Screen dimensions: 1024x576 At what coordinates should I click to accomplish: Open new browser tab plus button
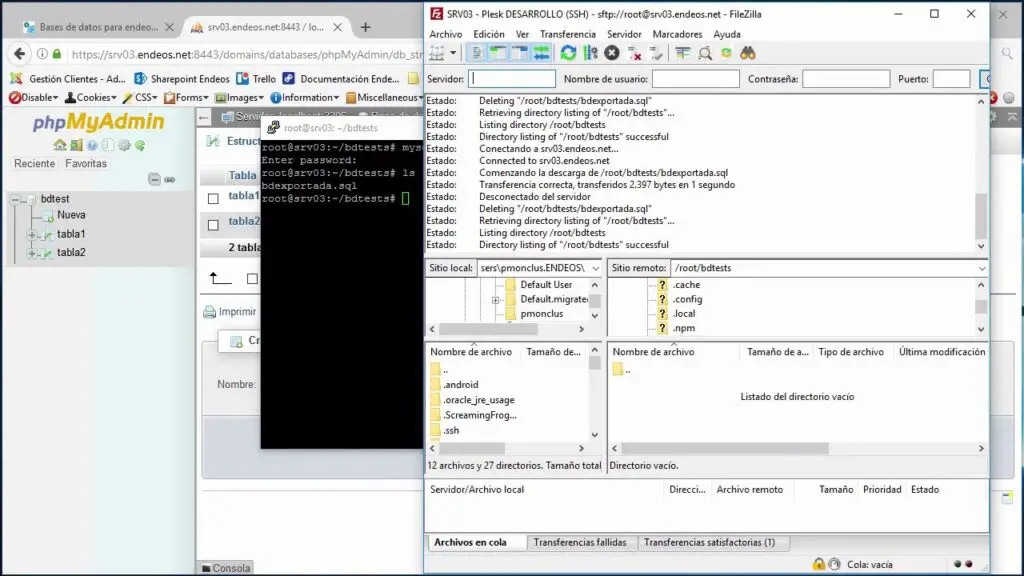[x=366, y=27]
